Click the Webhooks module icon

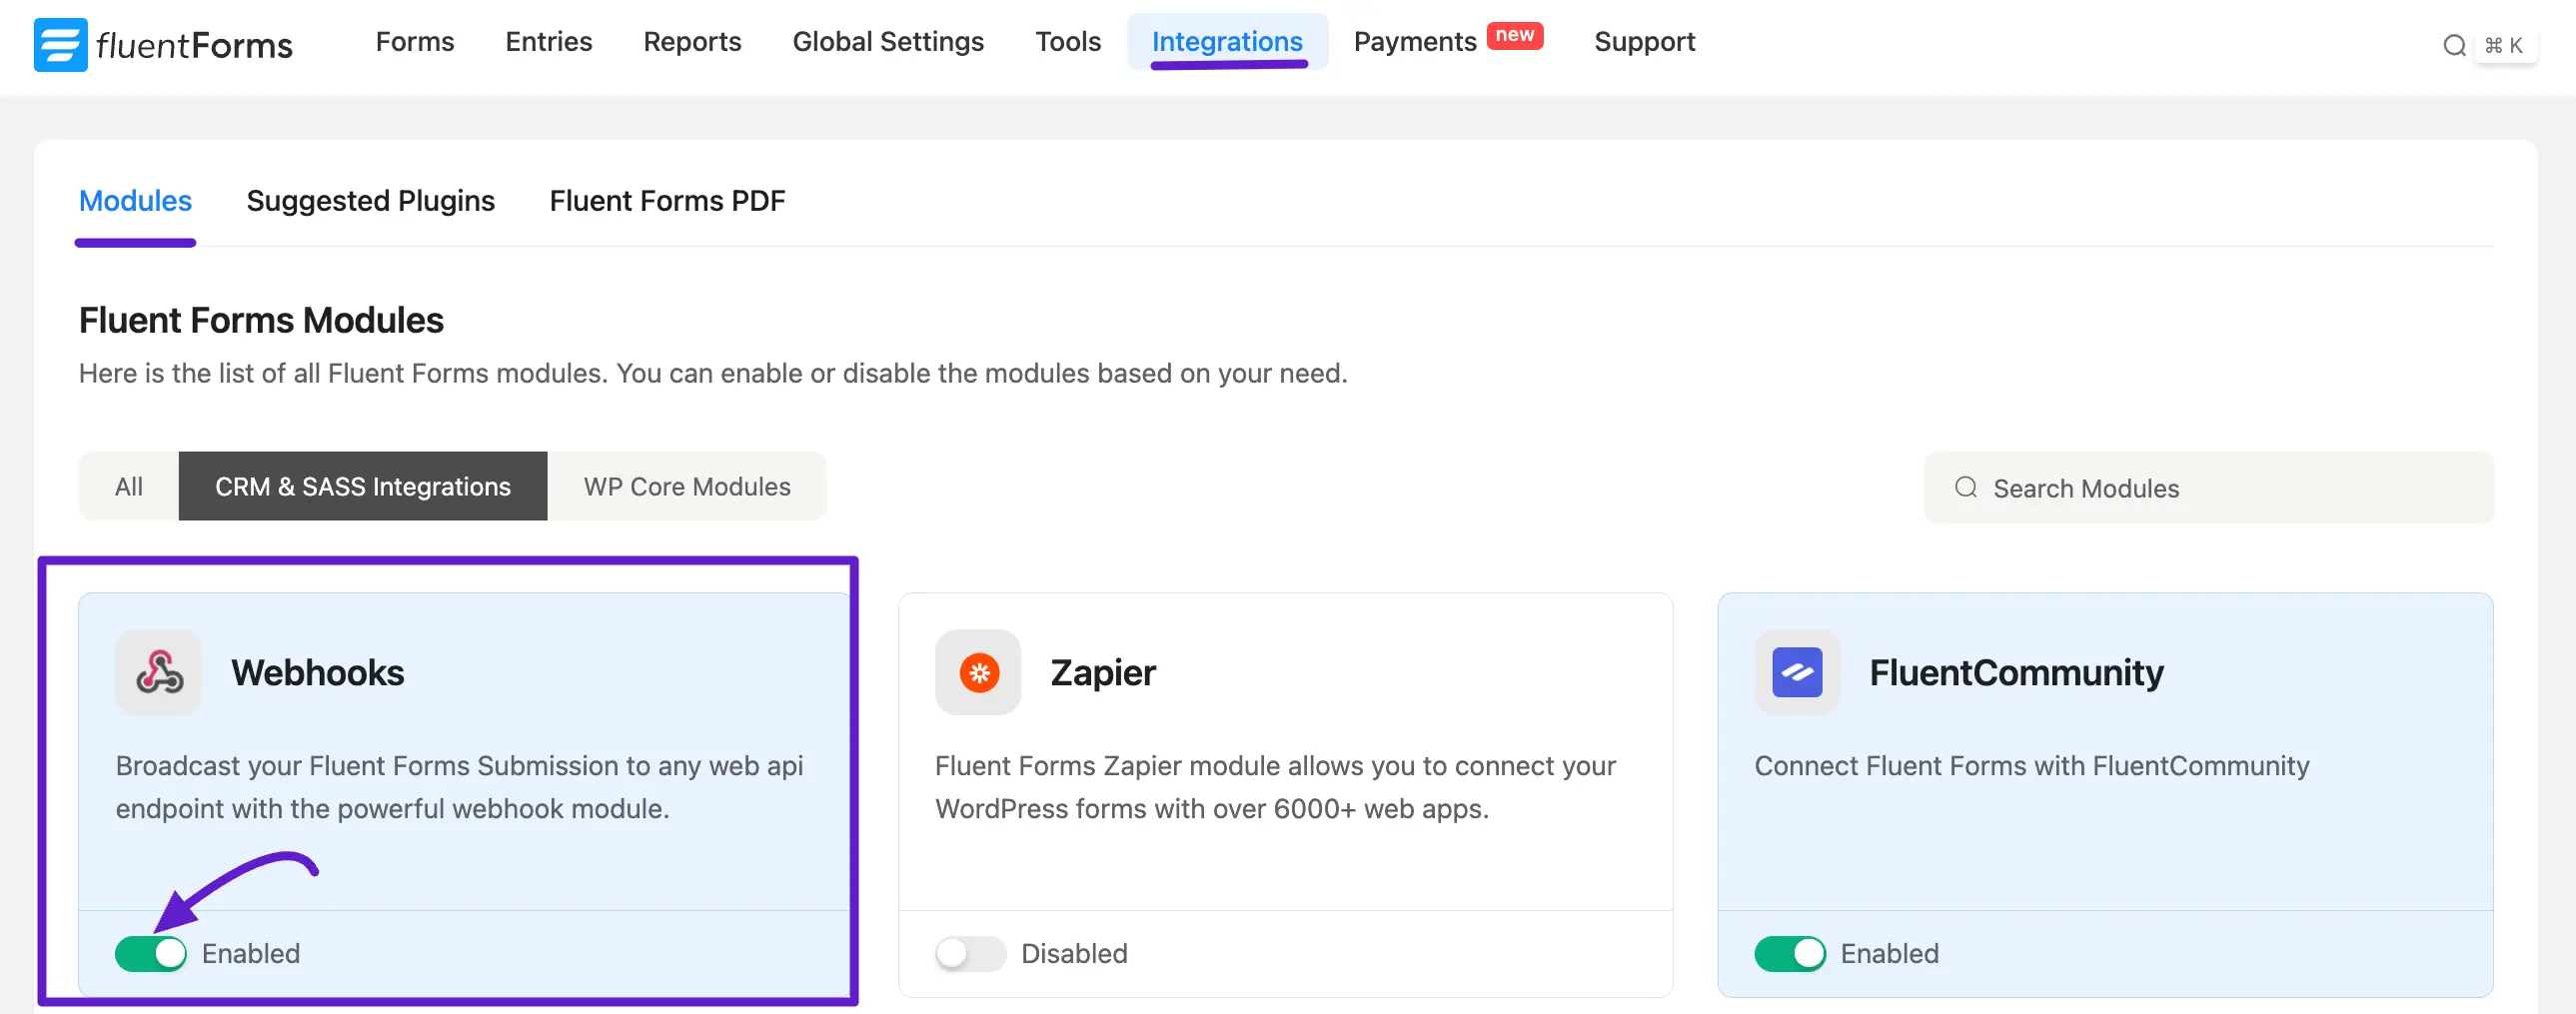[159, 672]
